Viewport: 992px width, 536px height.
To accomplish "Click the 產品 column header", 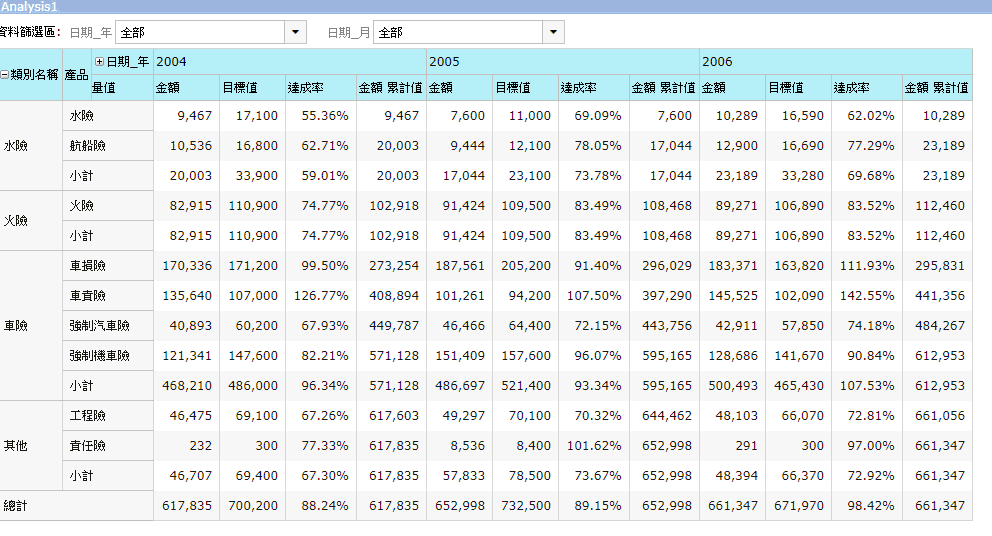I will (77, 75).
